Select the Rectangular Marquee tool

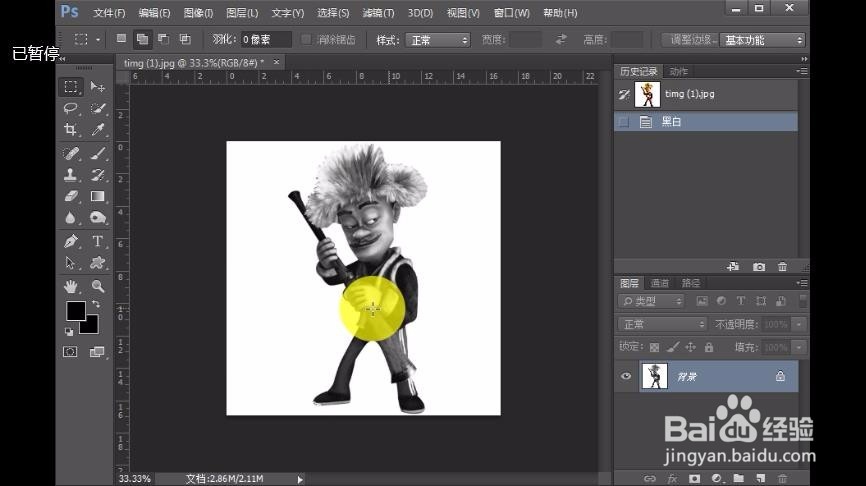coord(71,87)
